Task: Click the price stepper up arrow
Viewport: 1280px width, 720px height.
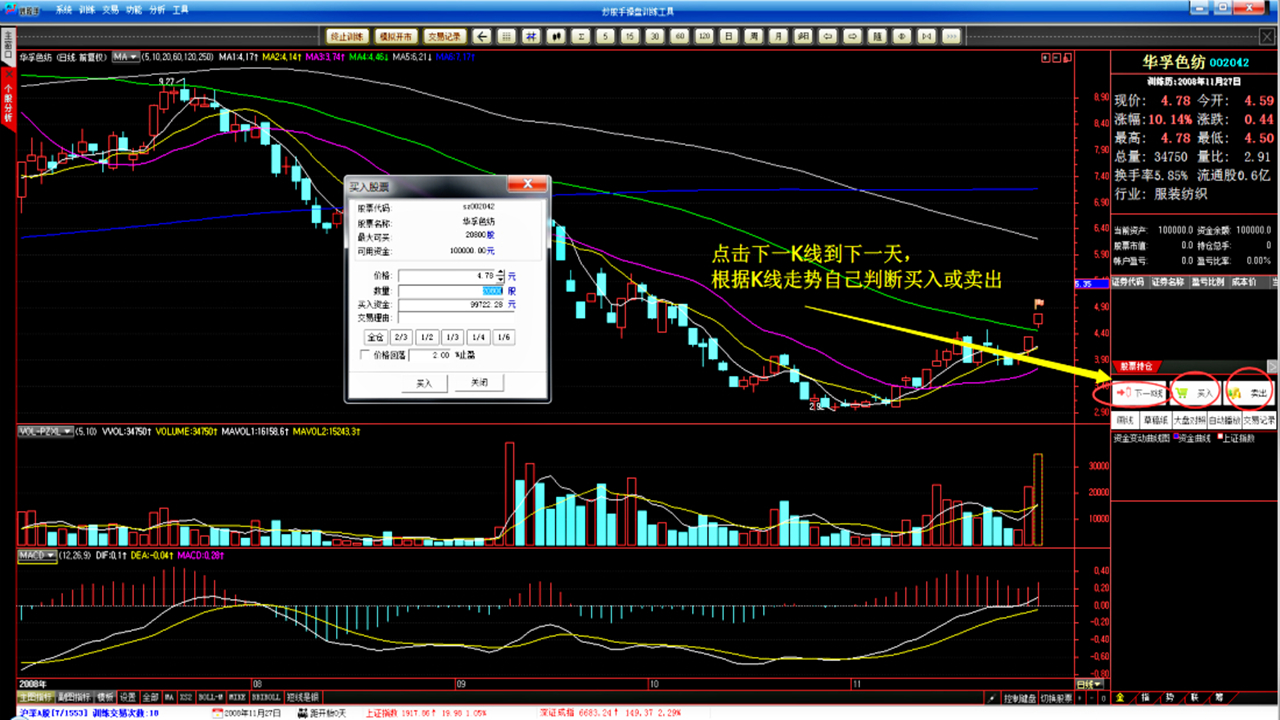Action: click(501, 272)
